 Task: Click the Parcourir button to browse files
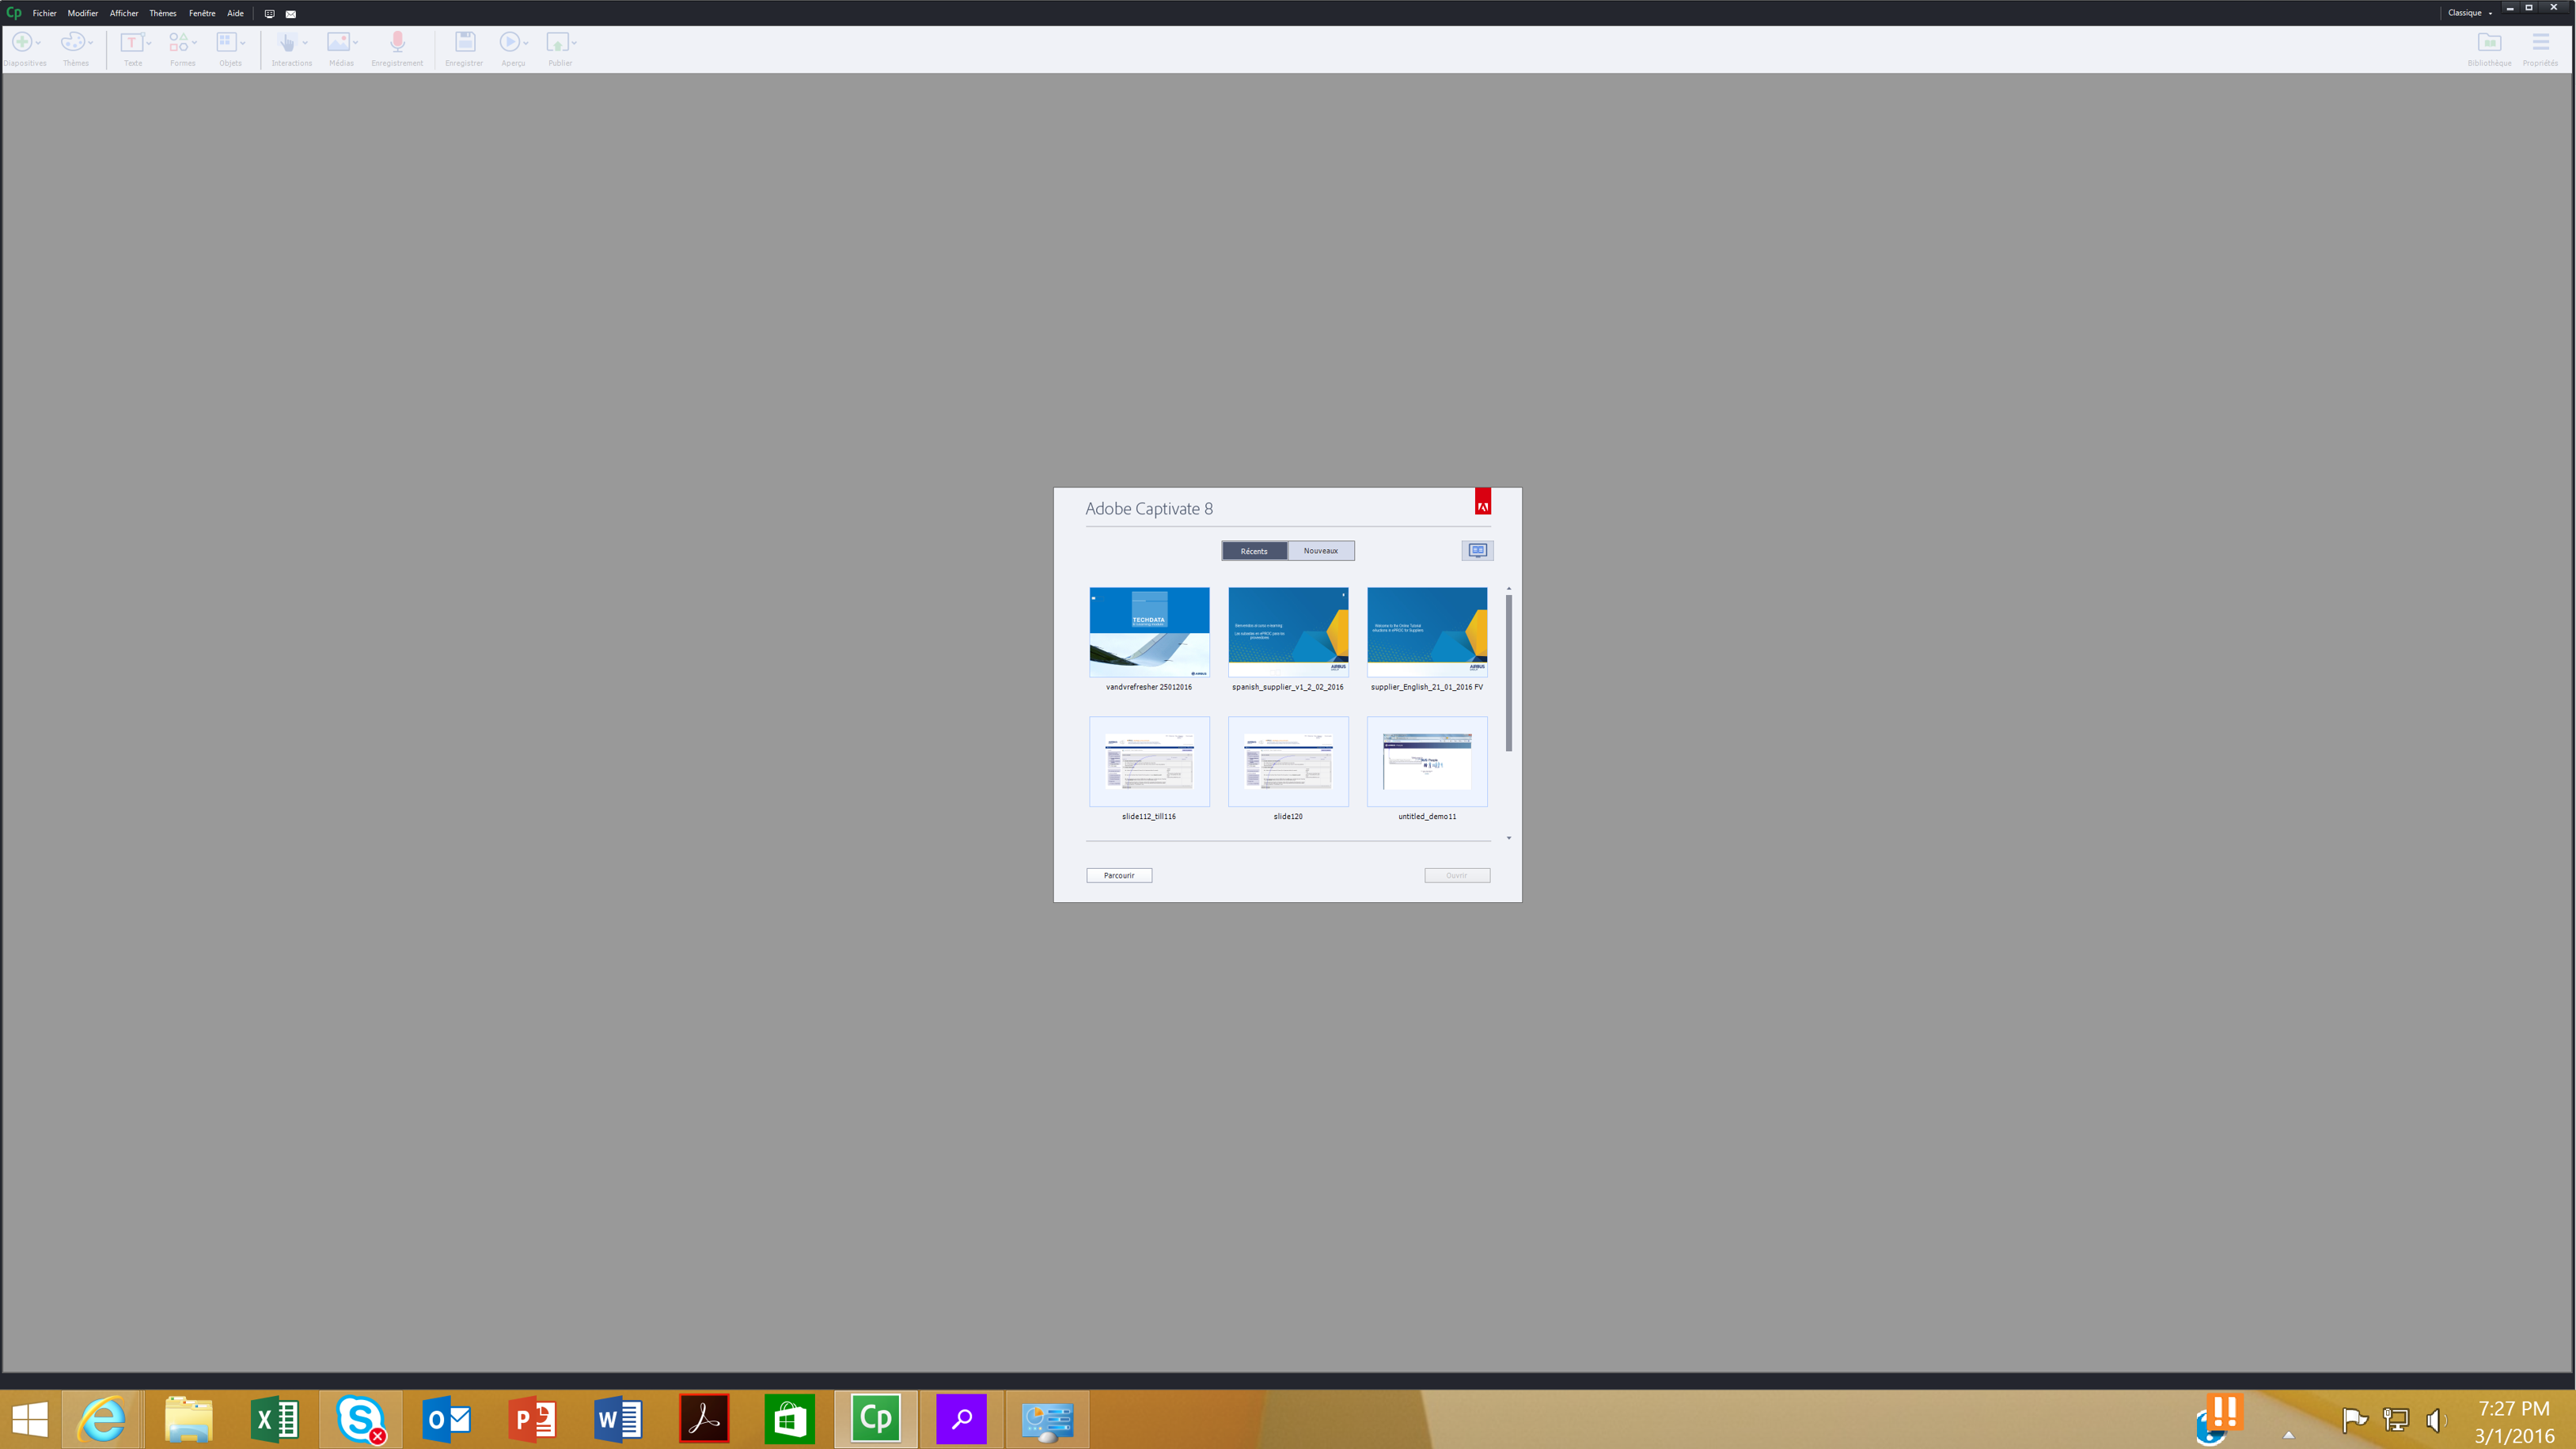click(x=1118, y=874)
